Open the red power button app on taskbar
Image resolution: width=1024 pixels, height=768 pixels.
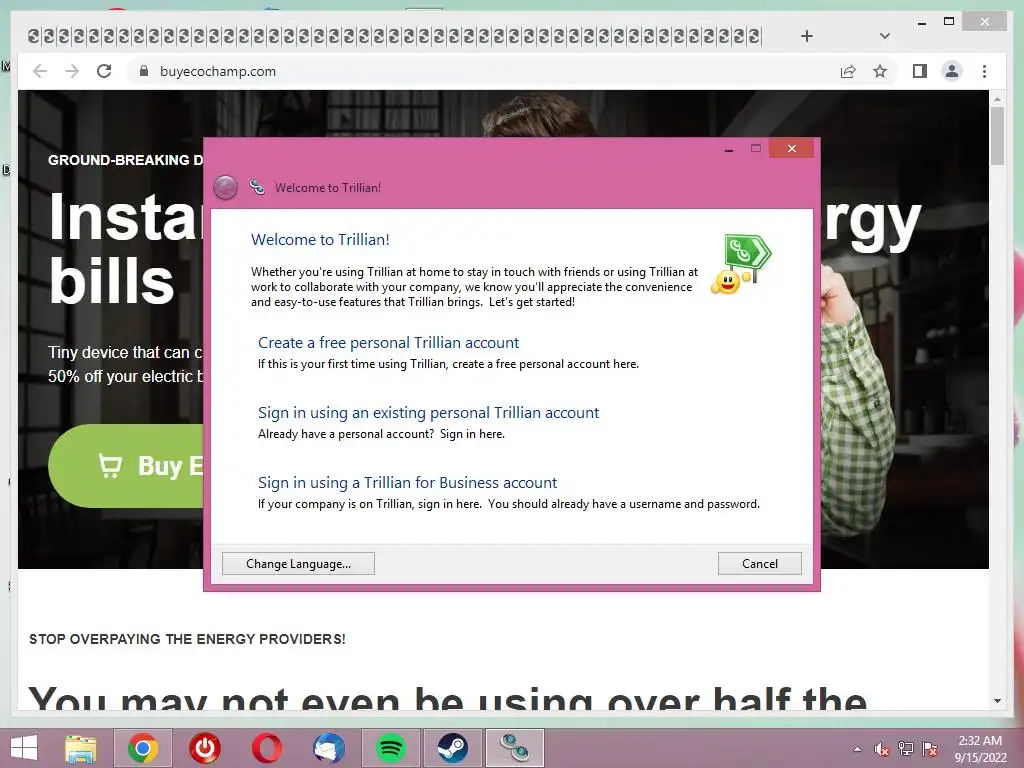point(205,748)
